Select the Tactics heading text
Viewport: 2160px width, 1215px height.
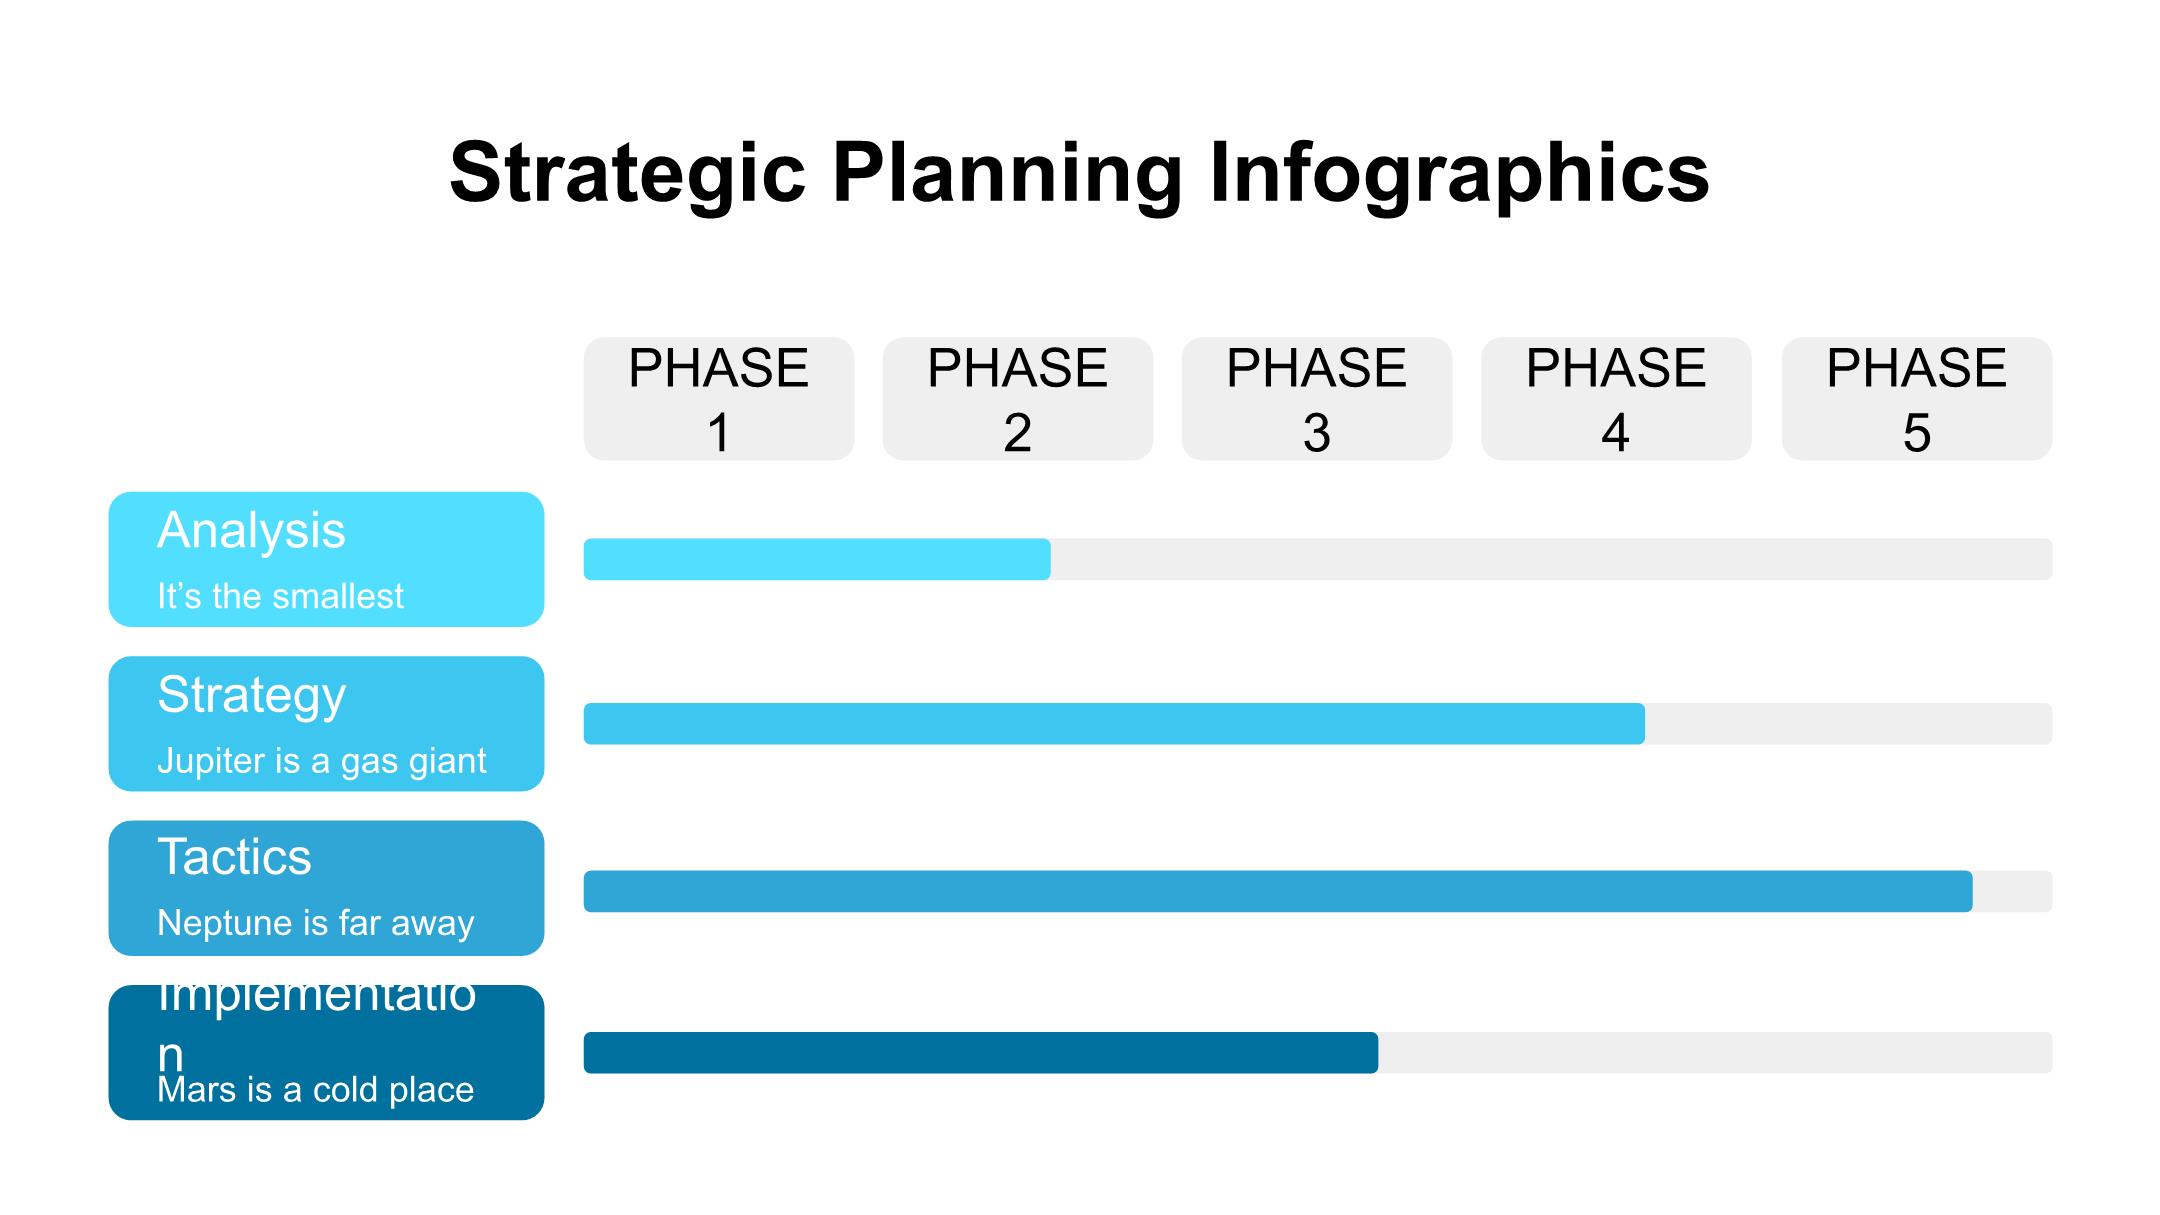(x=234, y=857)
